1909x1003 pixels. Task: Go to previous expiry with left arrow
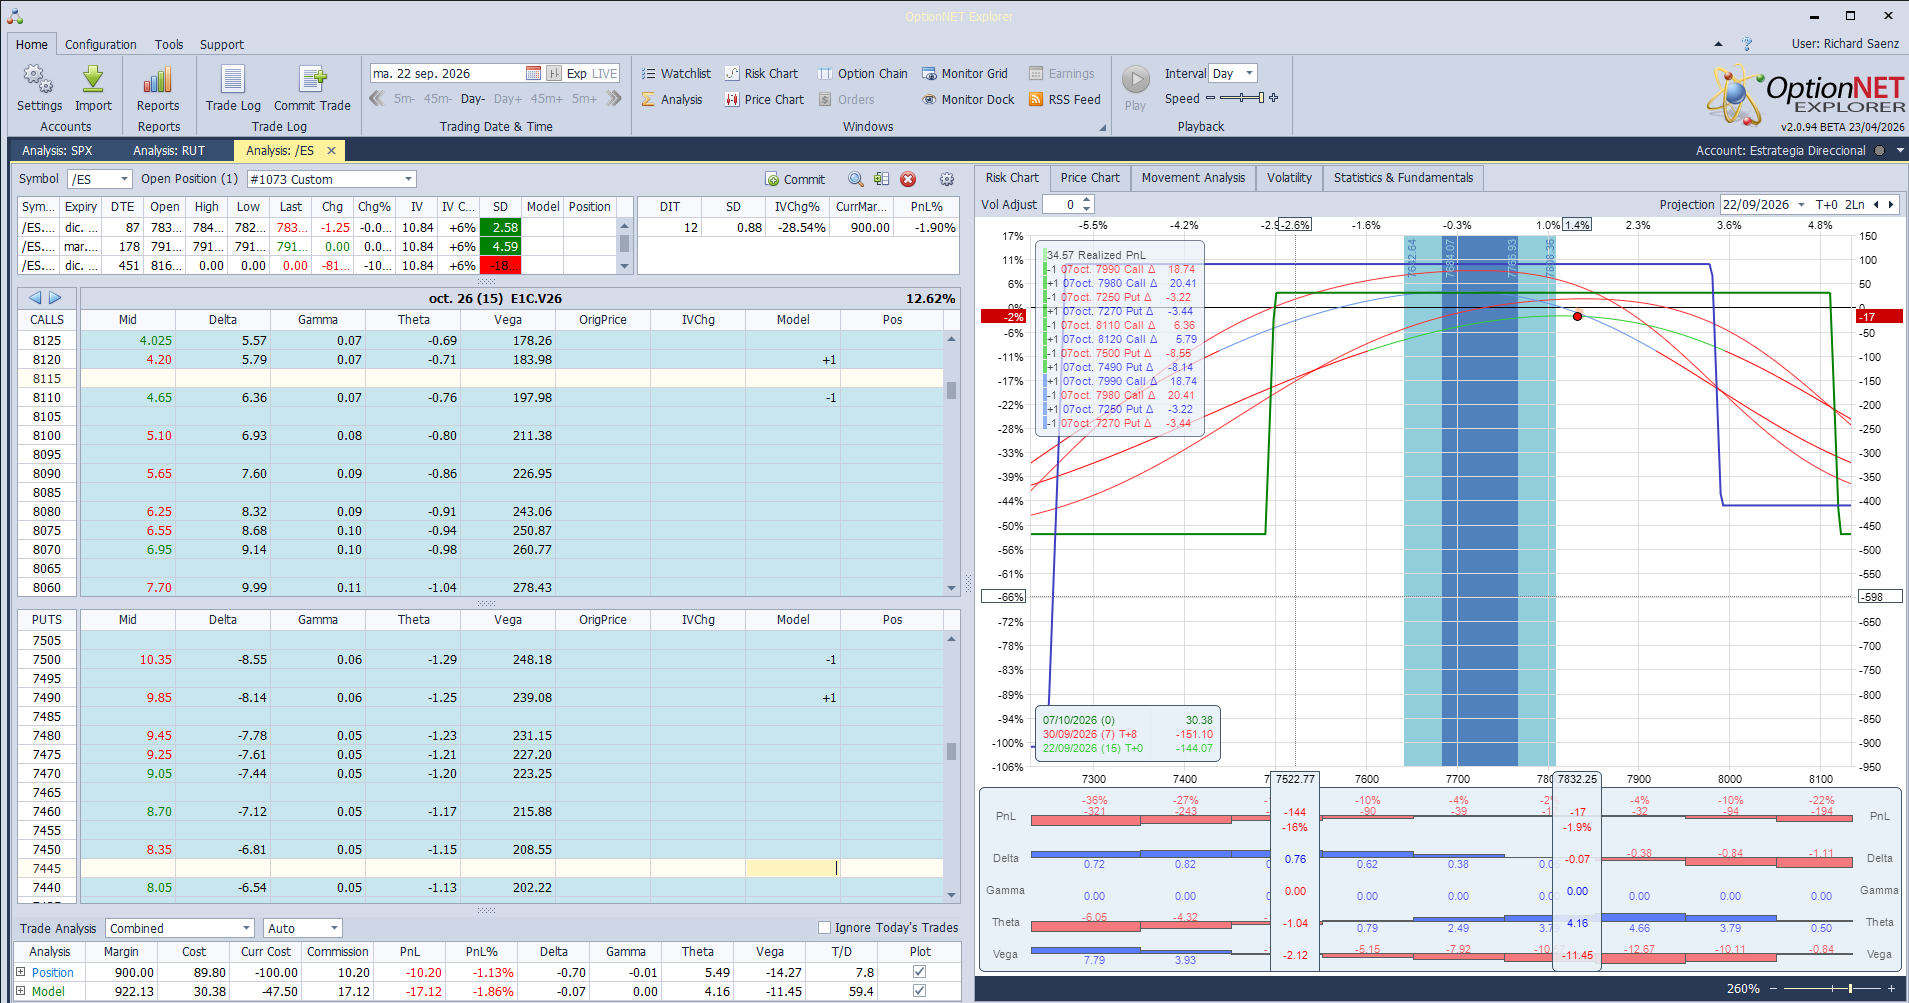pos(35,298)
